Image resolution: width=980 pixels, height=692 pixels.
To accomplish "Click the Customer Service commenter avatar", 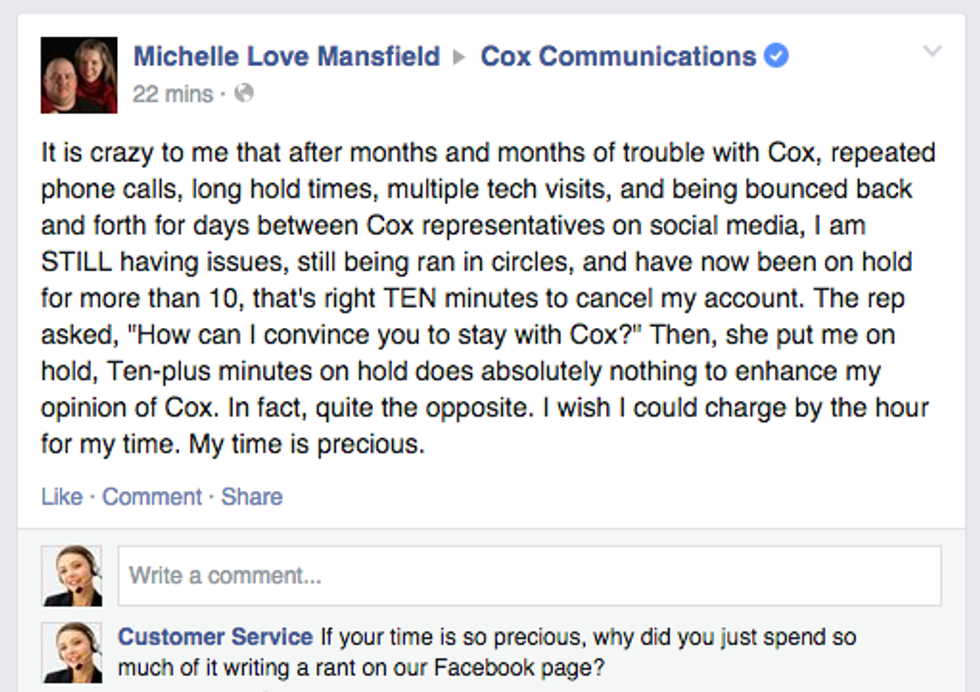I will 72,652.
